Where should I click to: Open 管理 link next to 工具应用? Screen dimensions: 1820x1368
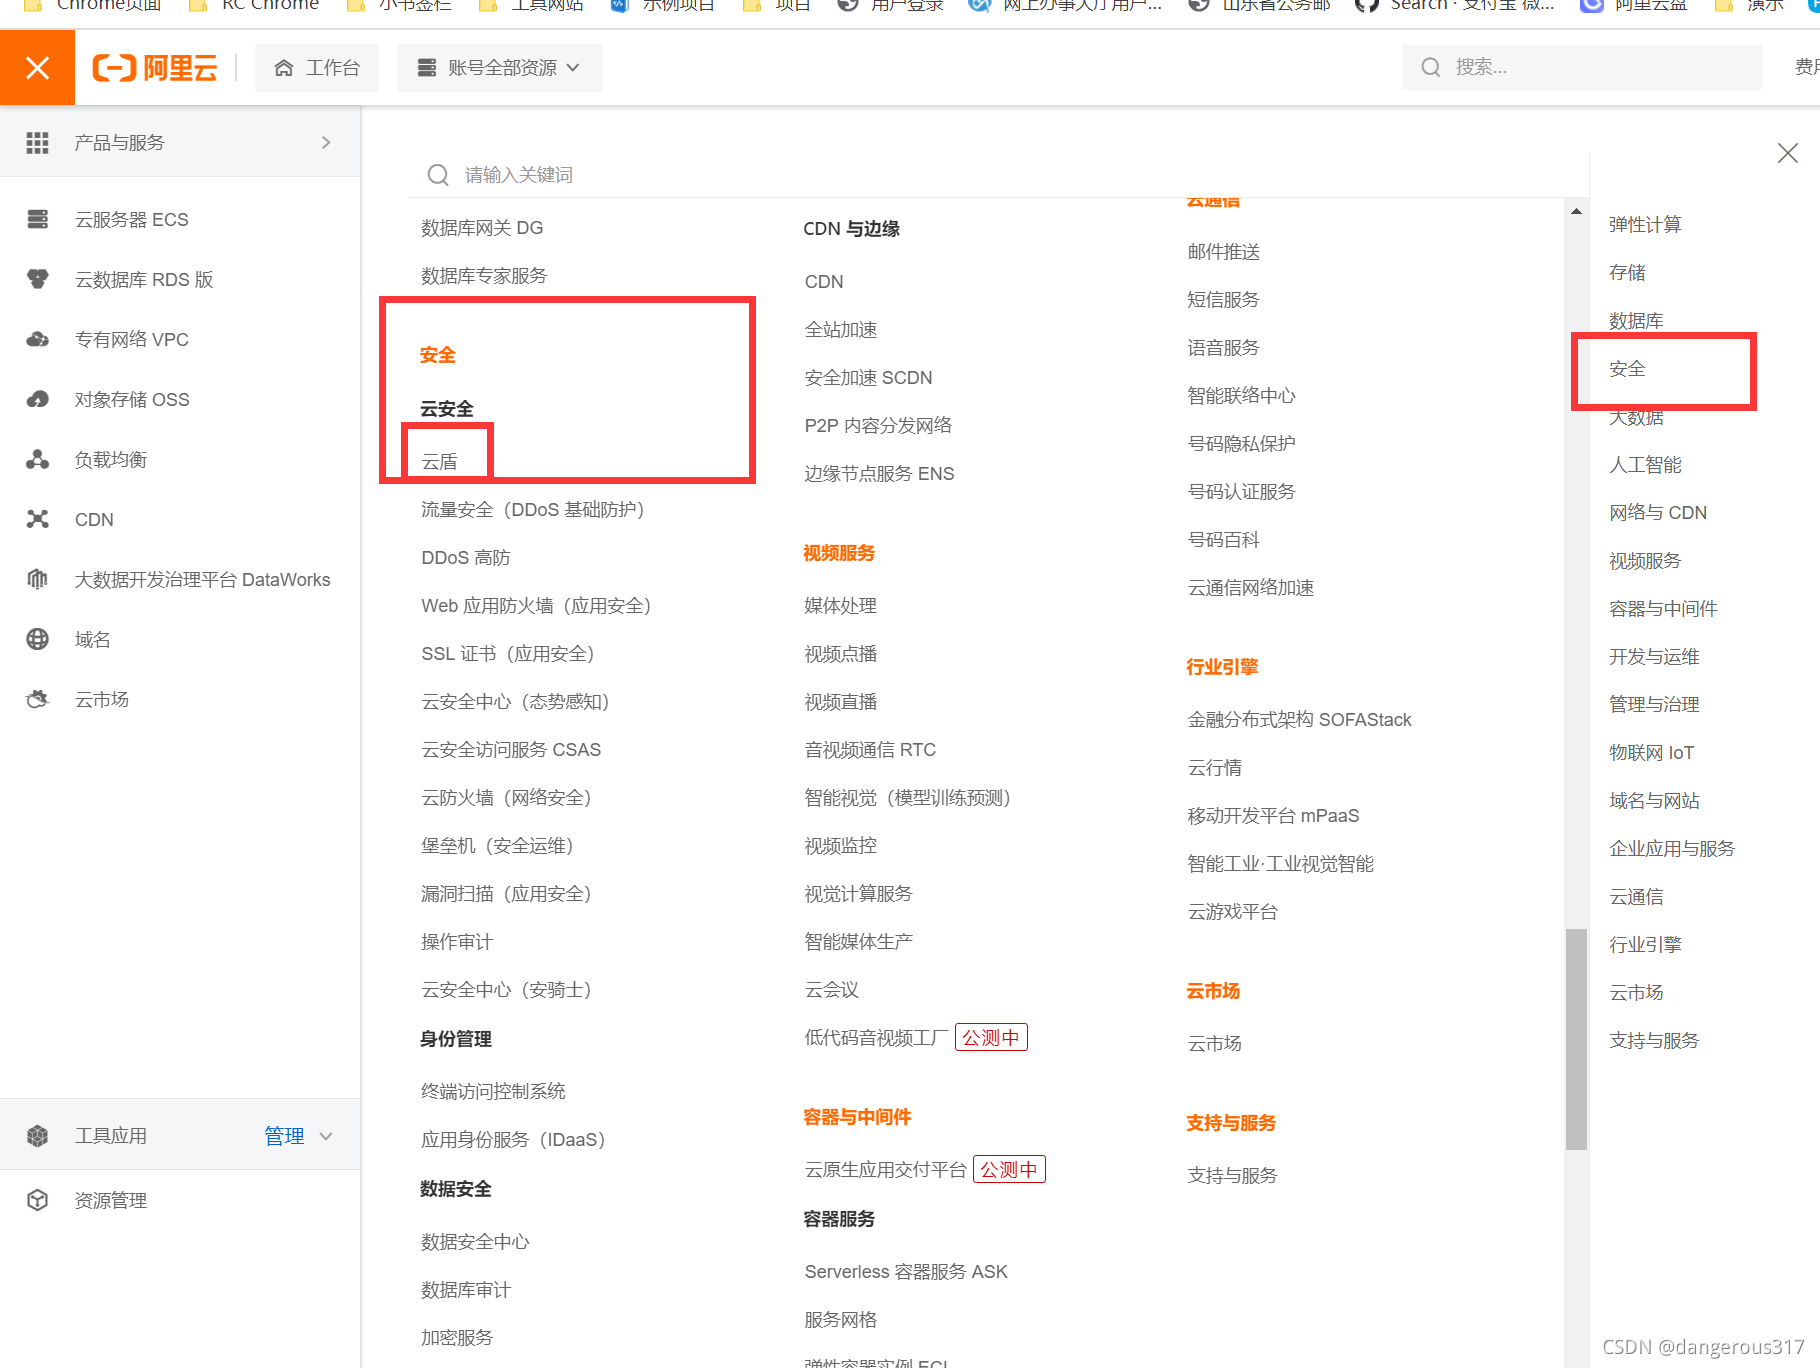coord(284,1136)
